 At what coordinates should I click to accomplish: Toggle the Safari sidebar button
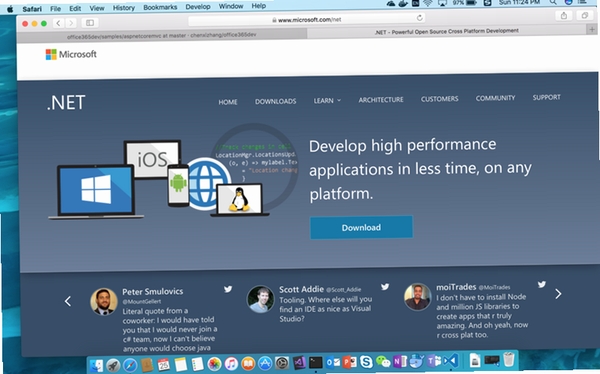point(90,23)
